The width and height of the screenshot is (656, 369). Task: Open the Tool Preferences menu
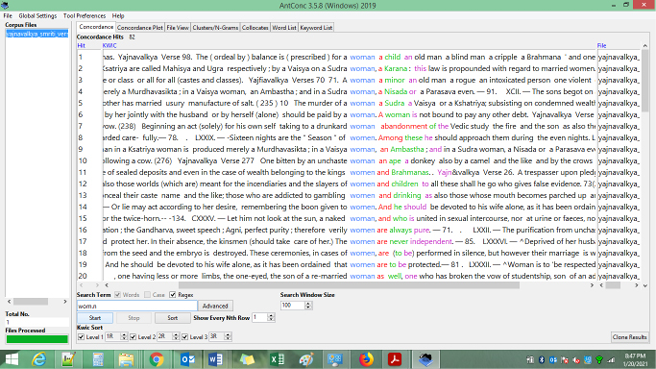tap(85, 15)
